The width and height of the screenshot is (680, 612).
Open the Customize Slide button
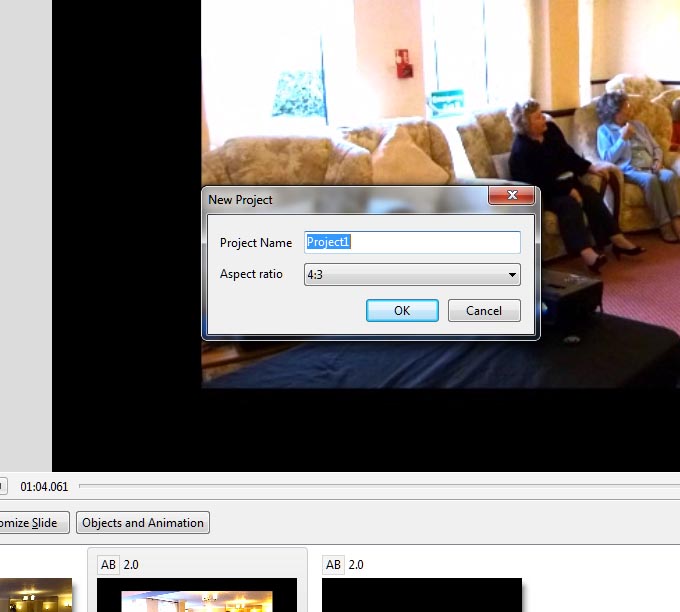(33, 522)
